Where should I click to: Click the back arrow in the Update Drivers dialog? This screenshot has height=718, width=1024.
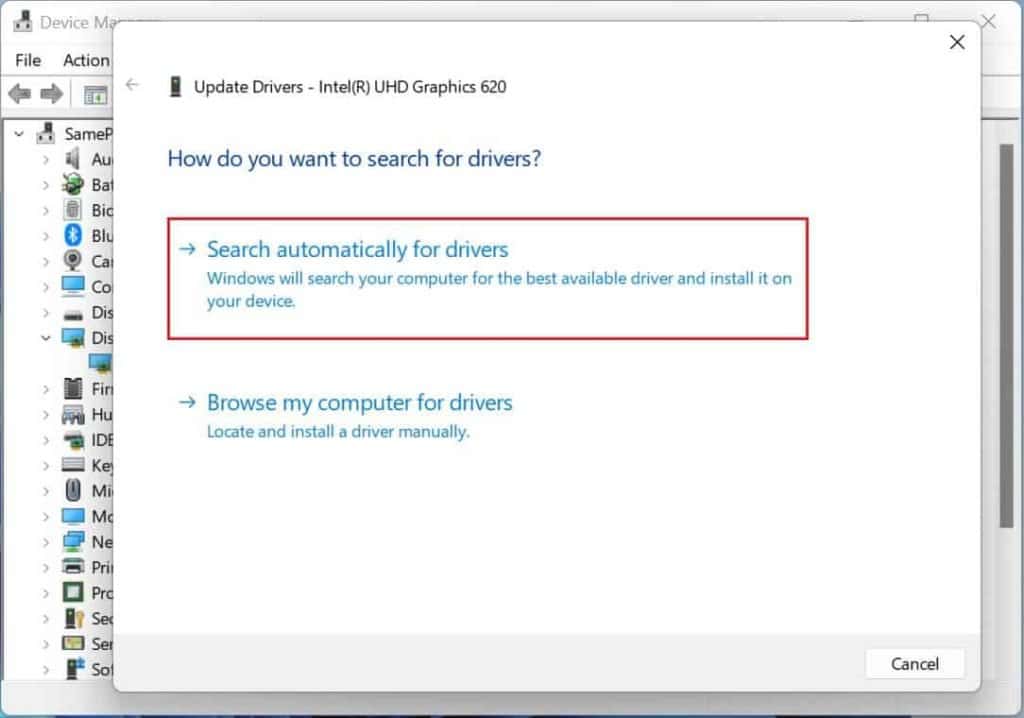pyautogui.click(x=133, y=86)
